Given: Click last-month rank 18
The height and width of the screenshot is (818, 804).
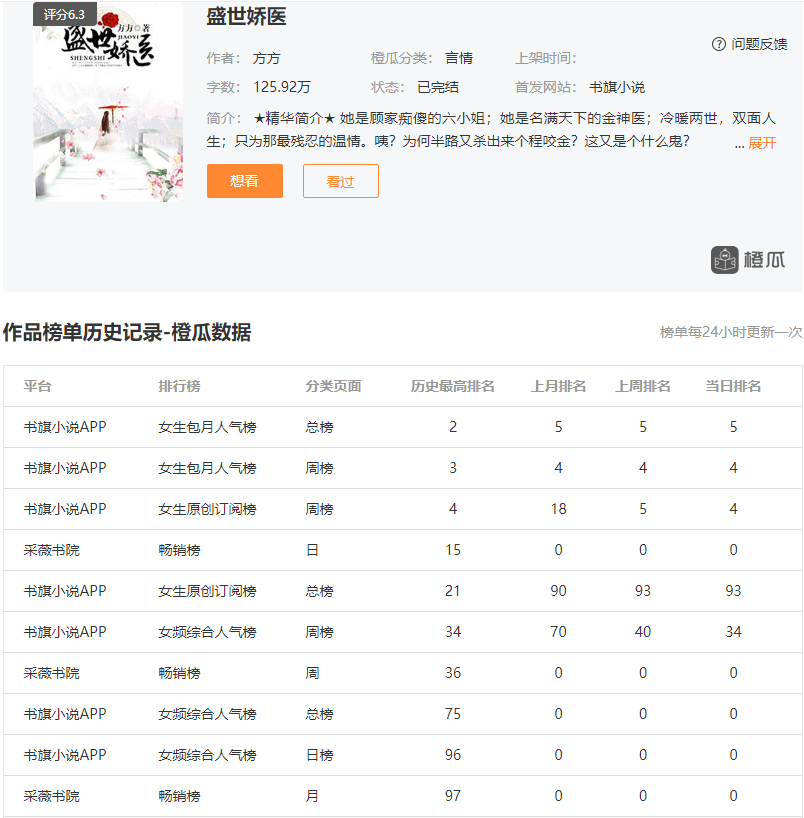Looking at the screenshot, I should [558, 509].
